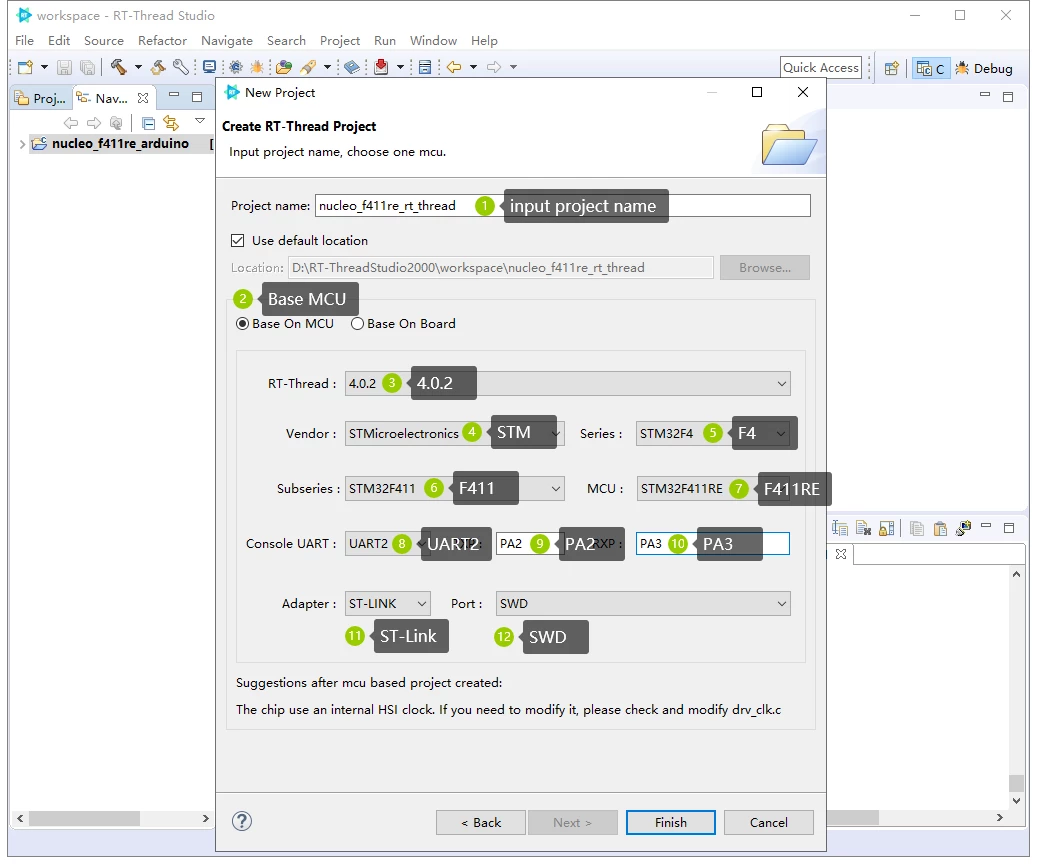Click the wrench settings icon in toolbar
1037x864 pixels.
[181, 67]
